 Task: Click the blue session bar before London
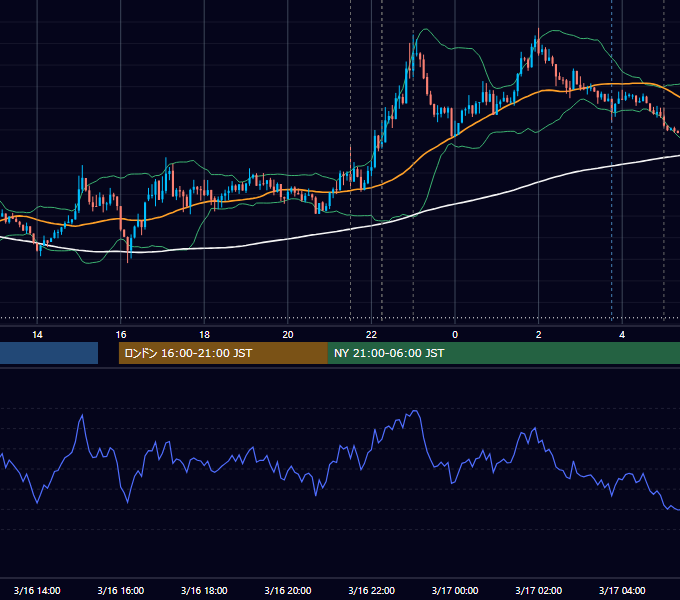(x=49, y=353)
